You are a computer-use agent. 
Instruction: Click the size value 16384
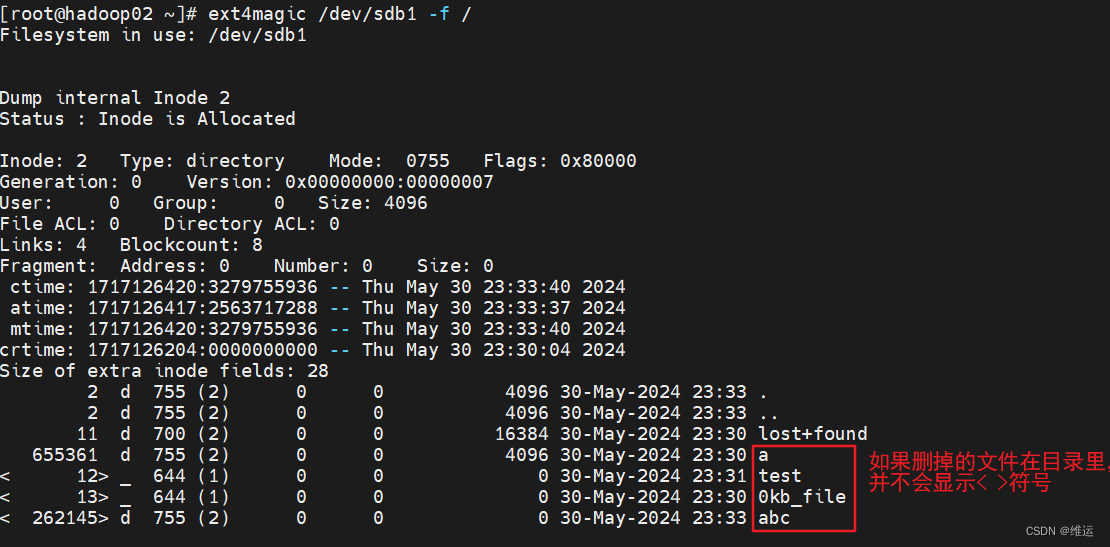(x=522, y=433)
